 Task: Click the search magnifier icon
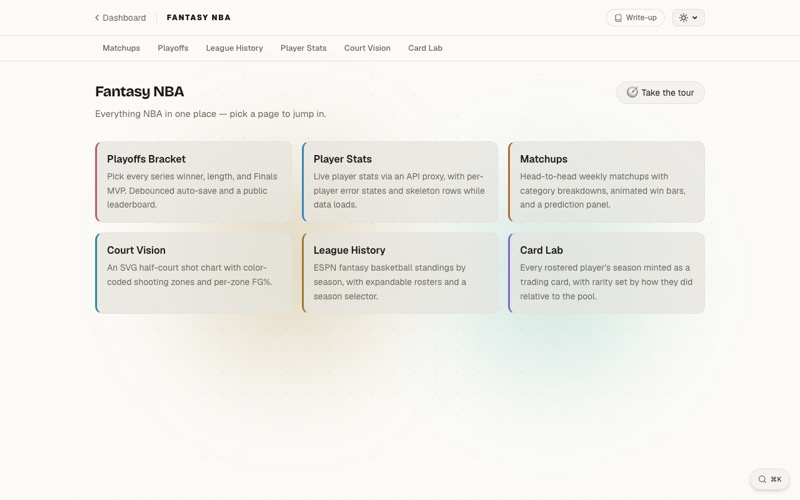click(762, 479)
